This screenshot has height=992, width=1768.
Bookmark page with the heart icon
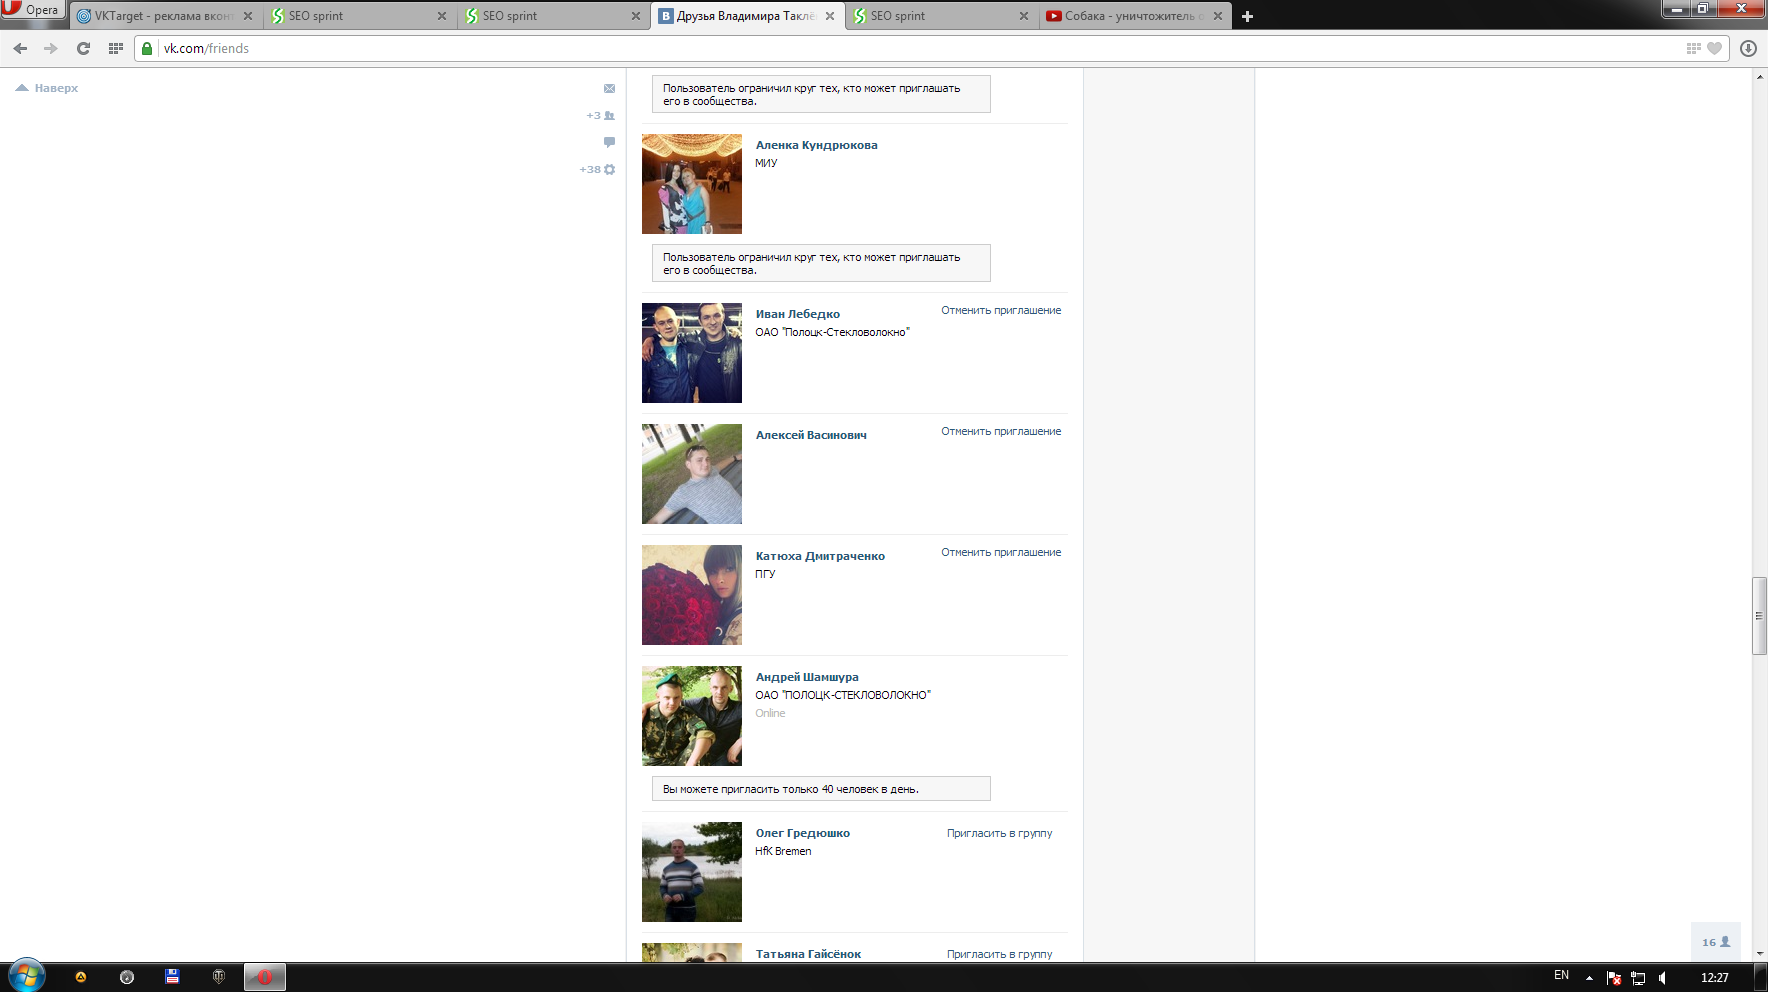[1715, 48]
